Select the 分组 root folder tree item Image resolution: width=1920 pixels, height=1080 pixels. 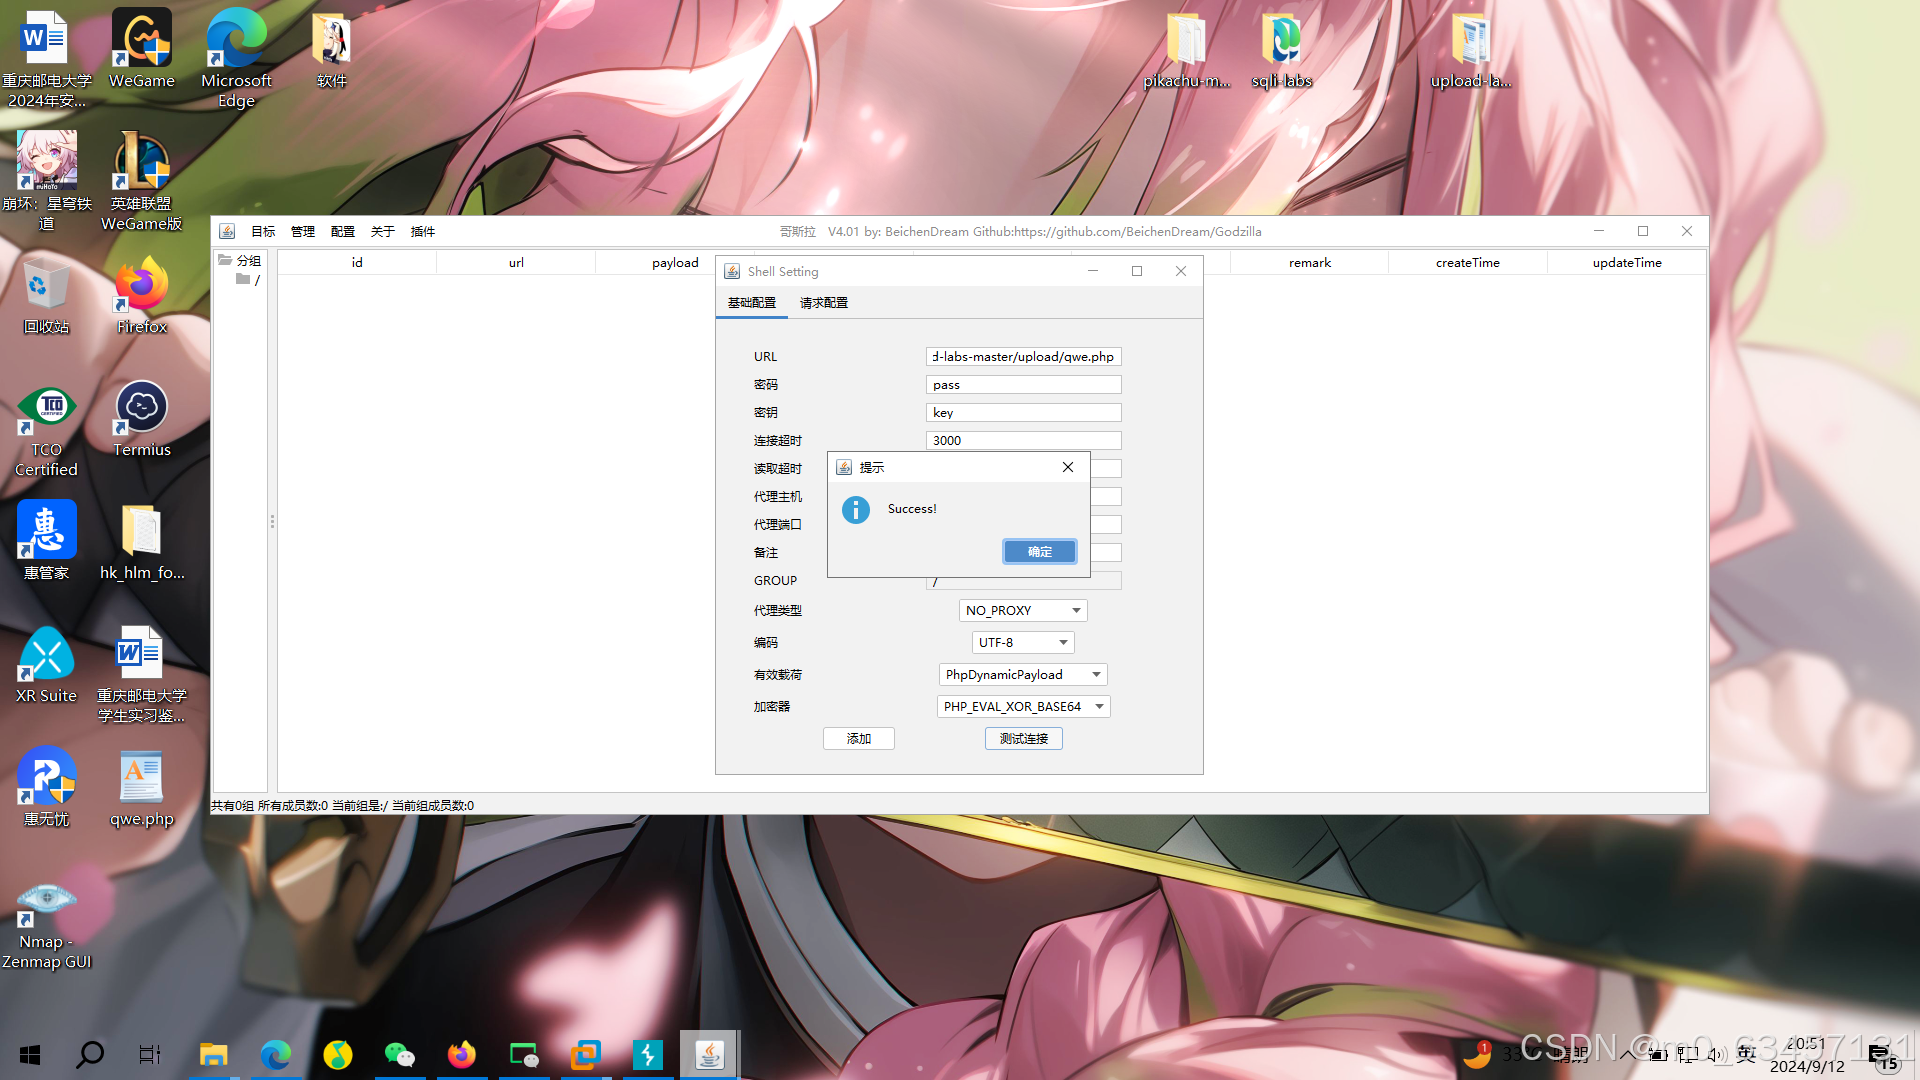[247, 261]
